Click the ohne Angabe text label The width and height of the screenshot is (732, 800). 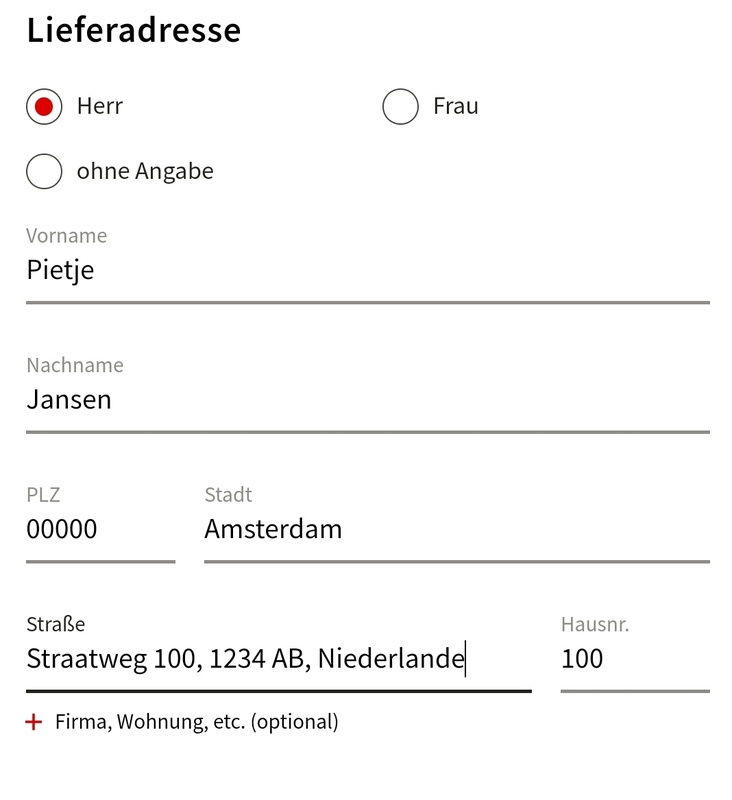tap(145, 171)
